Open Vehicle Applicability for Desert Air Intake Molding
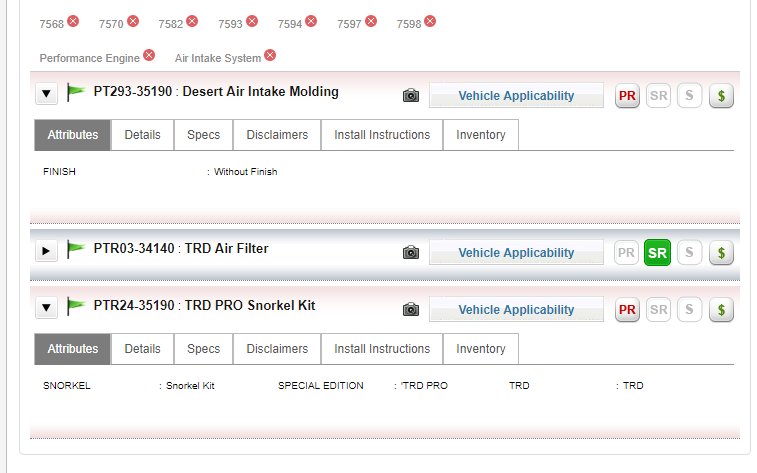Image resolution: width=757 pixels, height=473 pixels. tap(516, 96)
